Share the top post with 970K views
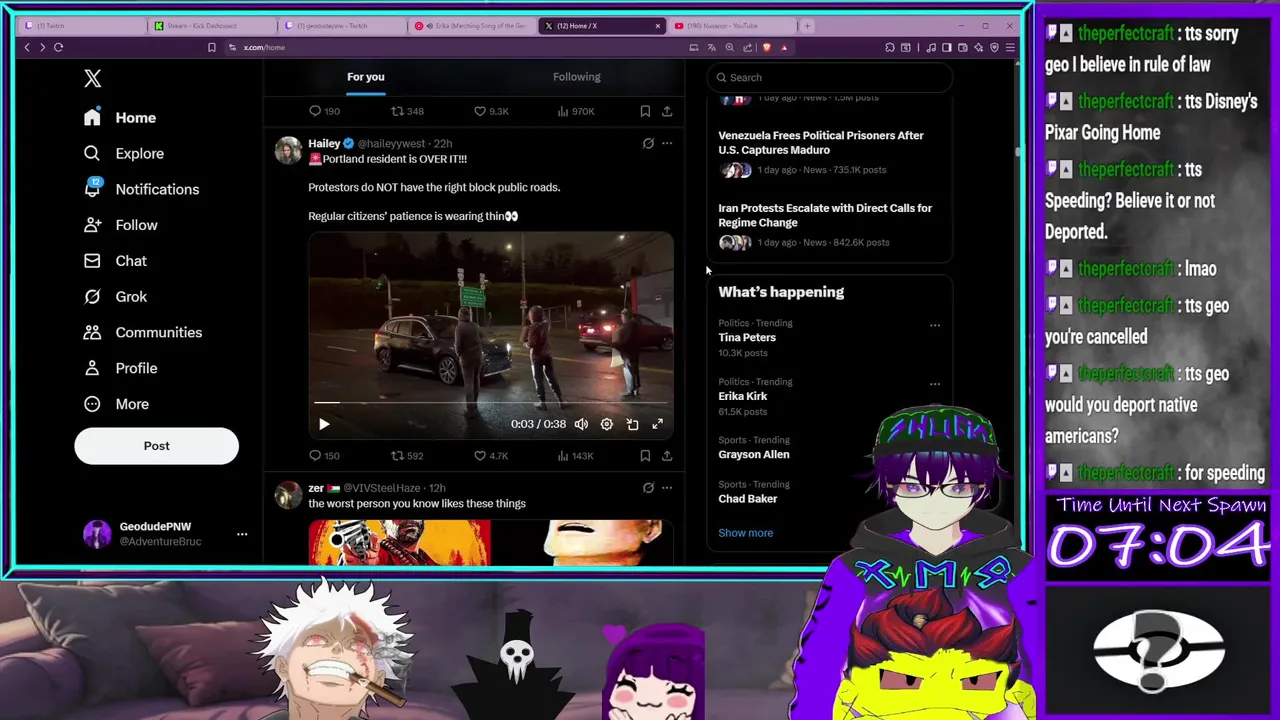 click(667, 111)
